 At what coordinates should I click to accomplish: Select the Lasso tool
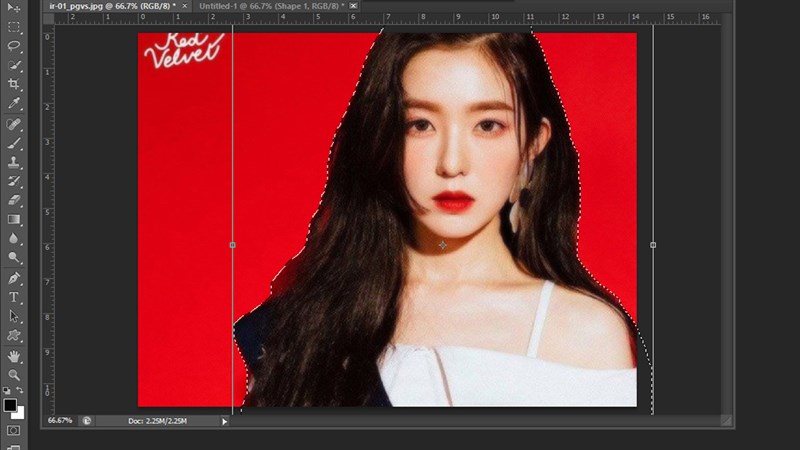(x=14, y=46)
